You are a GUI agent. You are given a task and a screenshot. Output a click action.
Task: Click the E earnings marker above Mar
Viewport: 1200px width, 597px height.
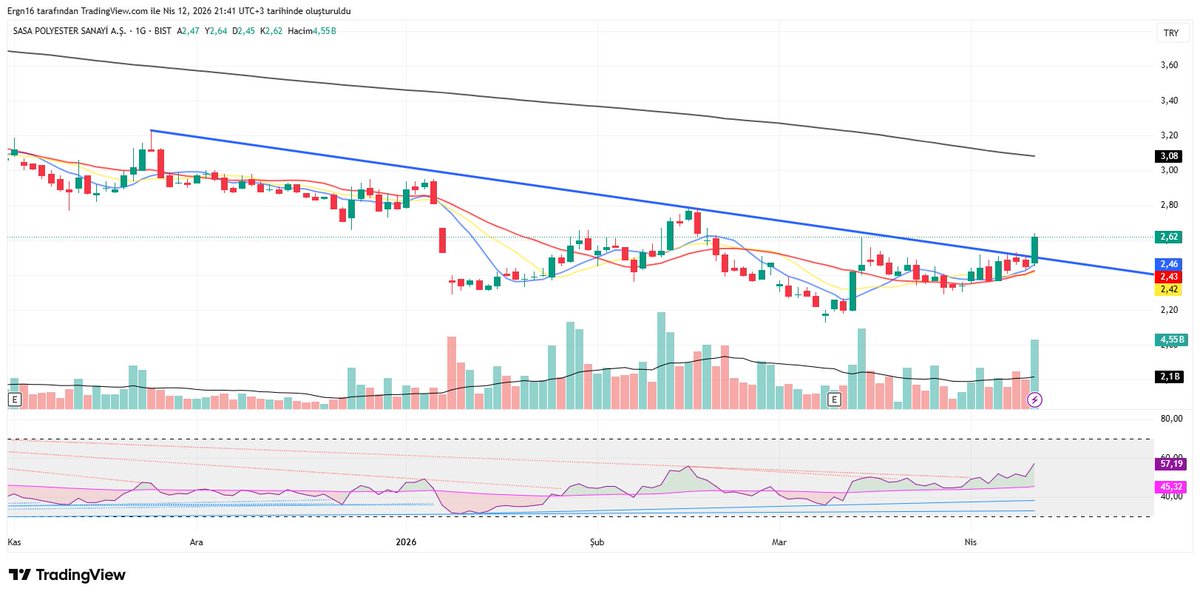point(836,400)
